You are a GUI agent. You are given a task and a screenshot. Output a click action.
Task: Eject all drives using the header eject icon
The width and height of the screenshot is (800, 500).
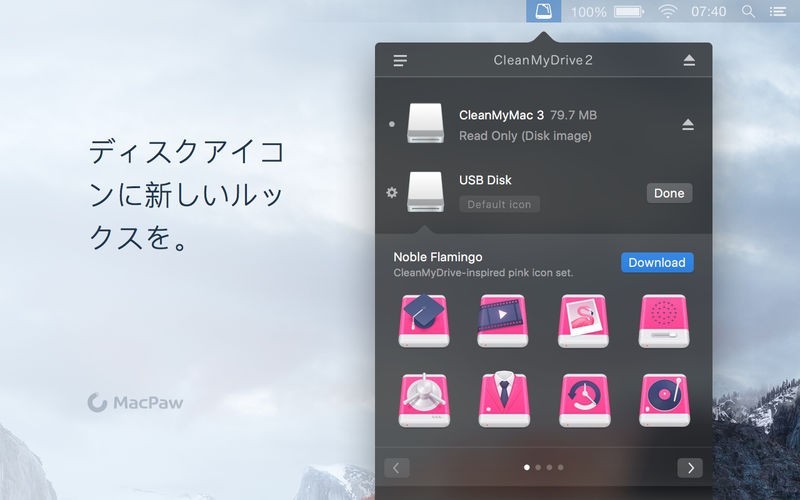click(689, 60)
